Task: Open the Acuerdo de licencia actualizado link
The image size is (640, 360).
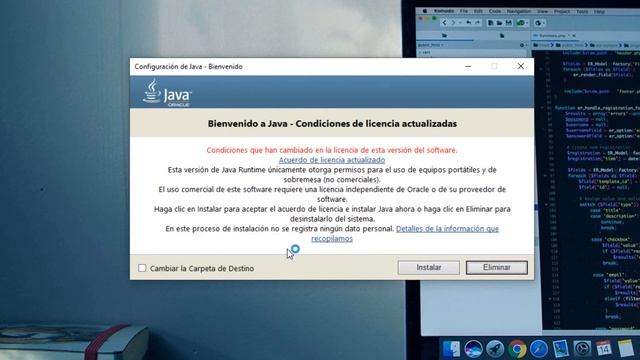Action: coord(332,160)
